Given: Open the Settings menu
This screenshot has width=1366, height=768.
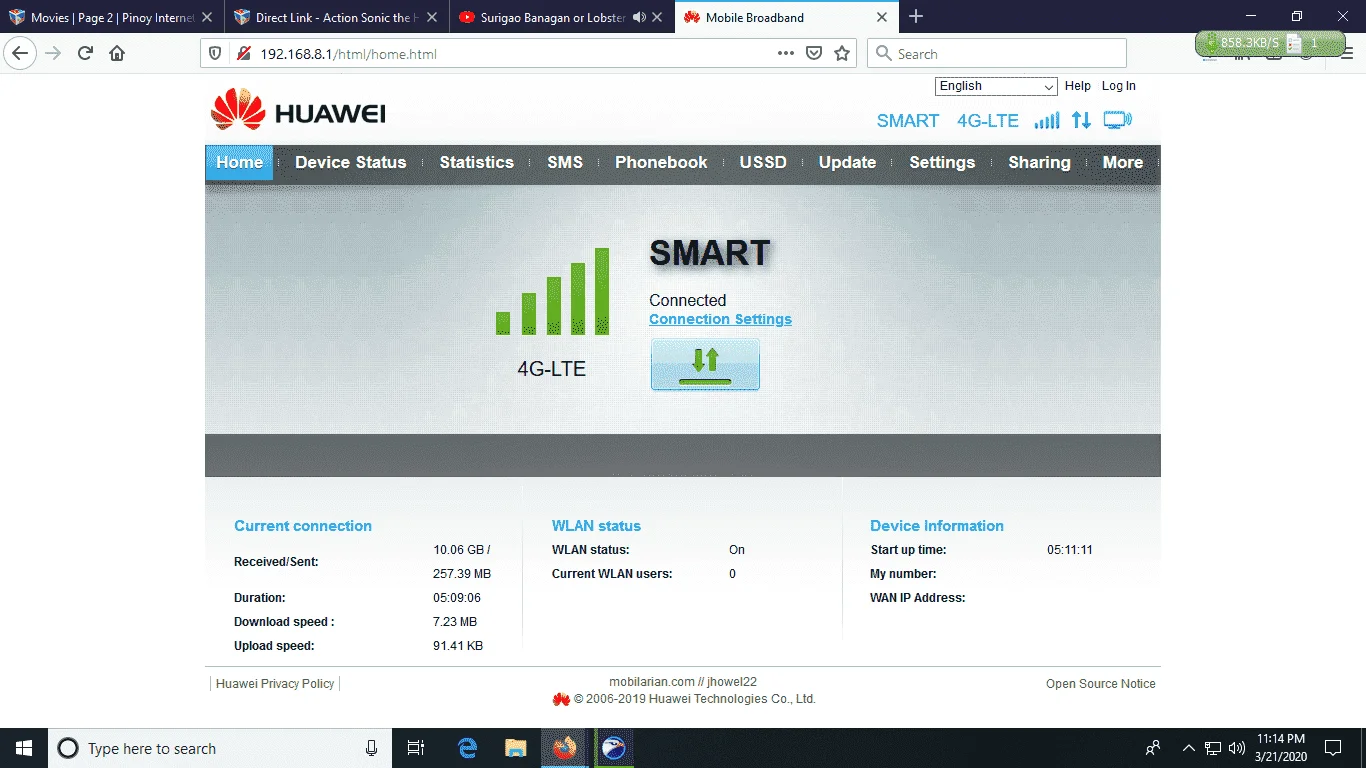Looking at the screenshot, I should point(942,163).
